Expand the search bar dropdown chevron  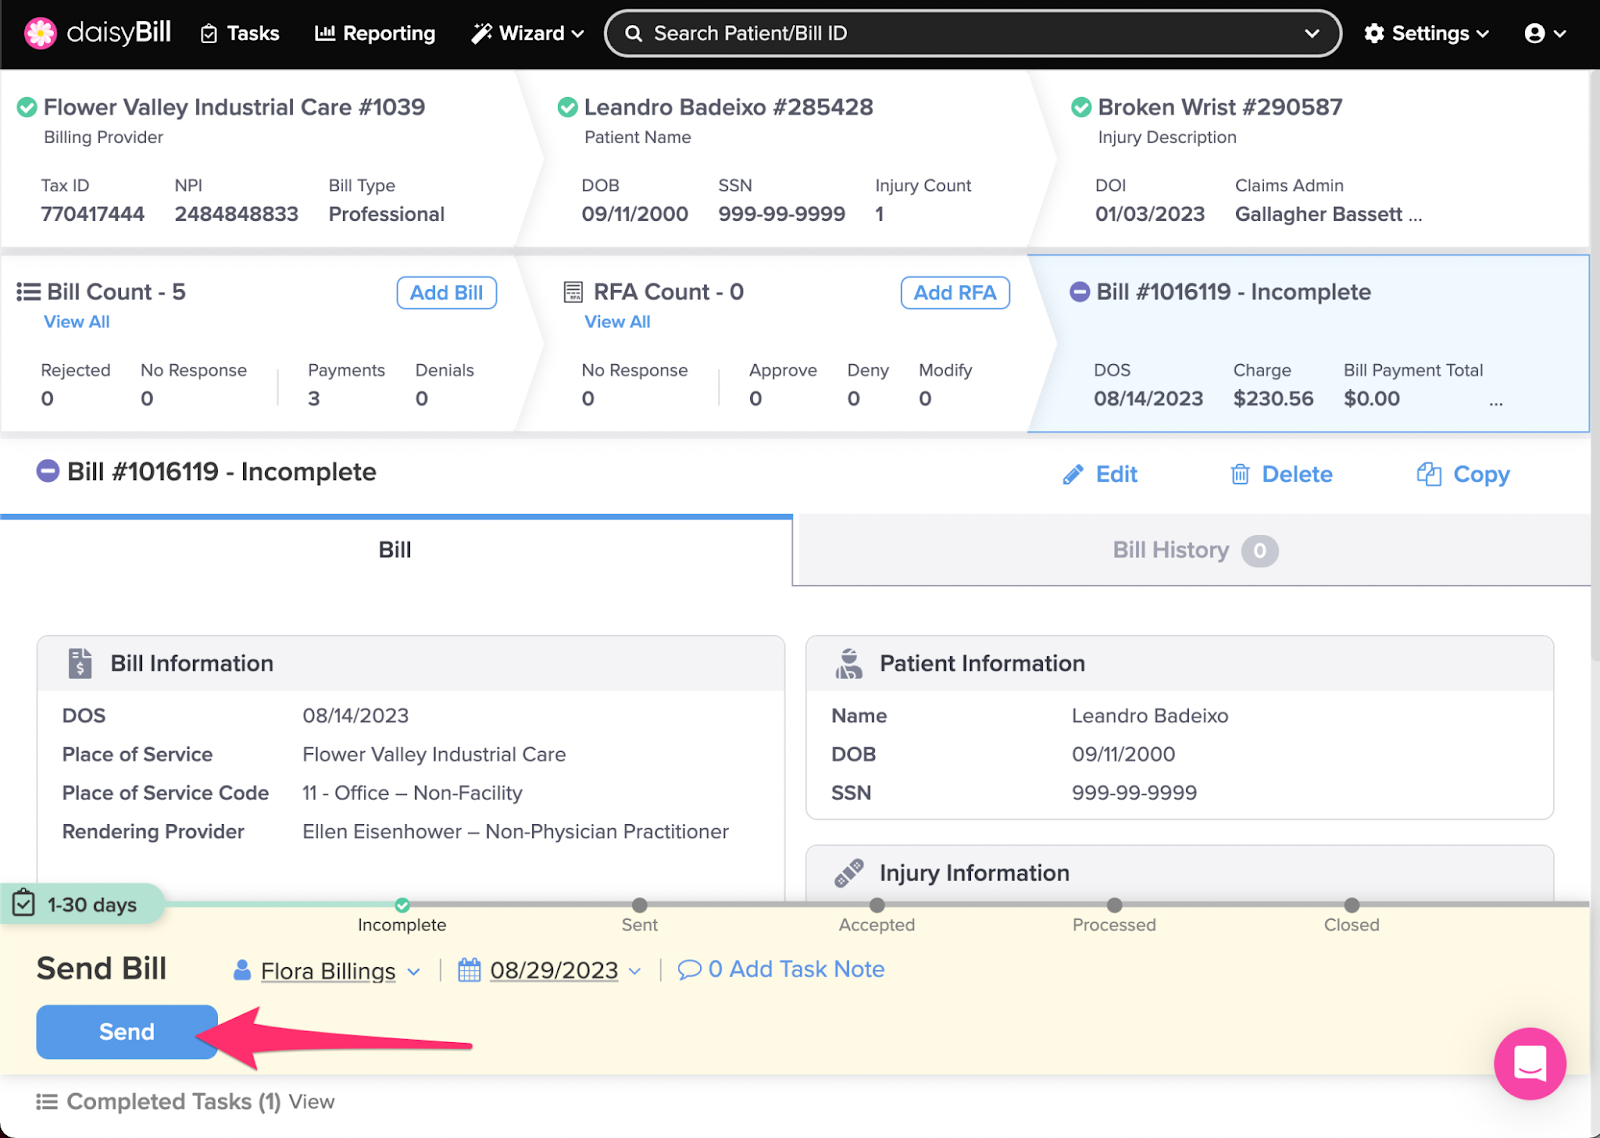pos(1311,33)
